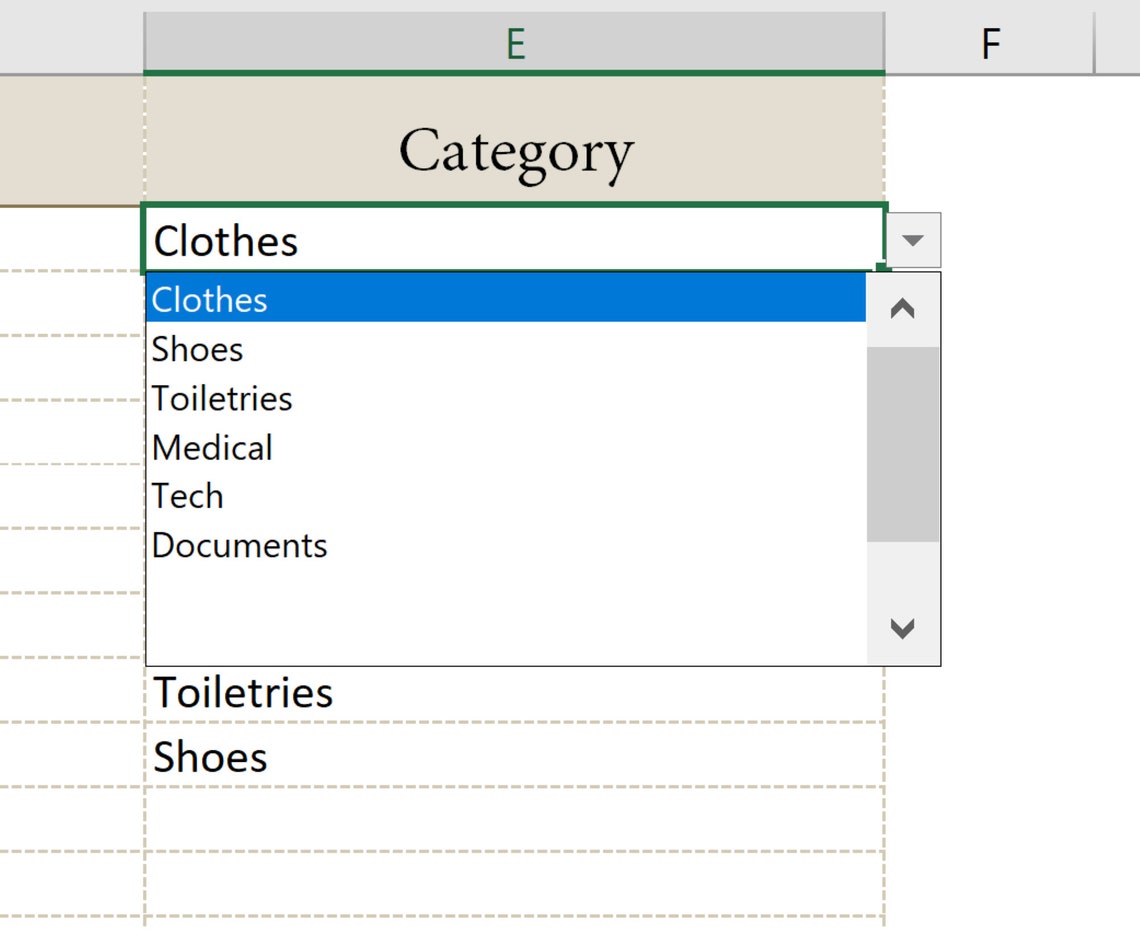Click the column divider between E and F

pyautogui.click(x=885, y=41)
